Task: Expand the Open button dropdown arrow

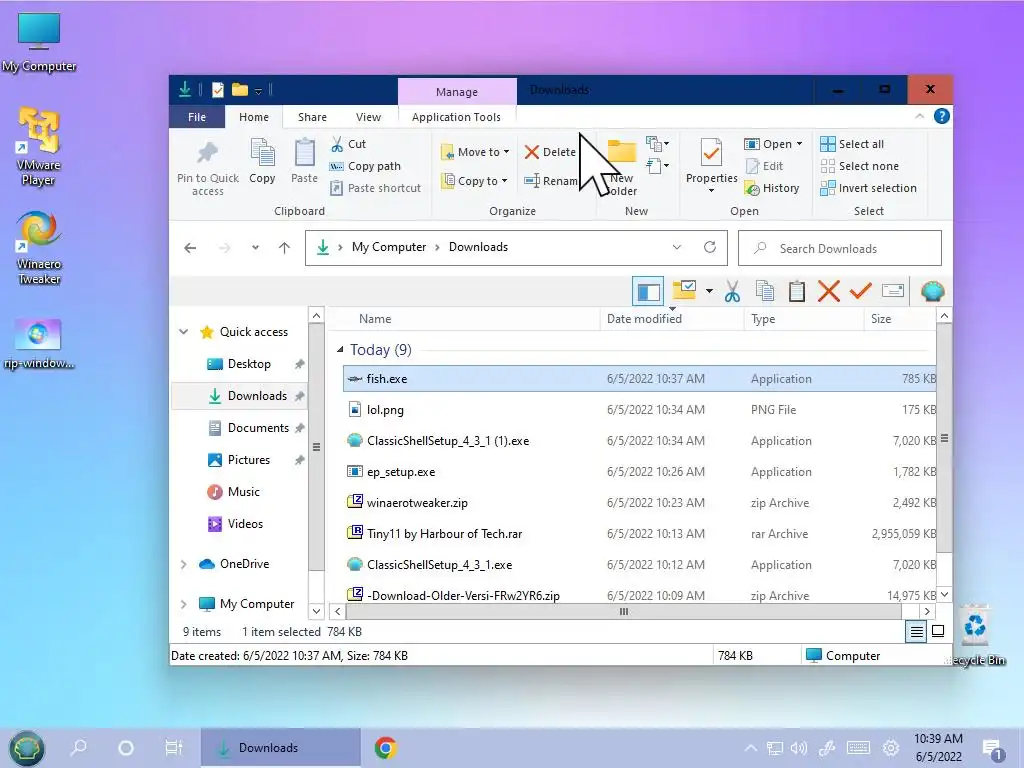Action: tap(799, 144)
